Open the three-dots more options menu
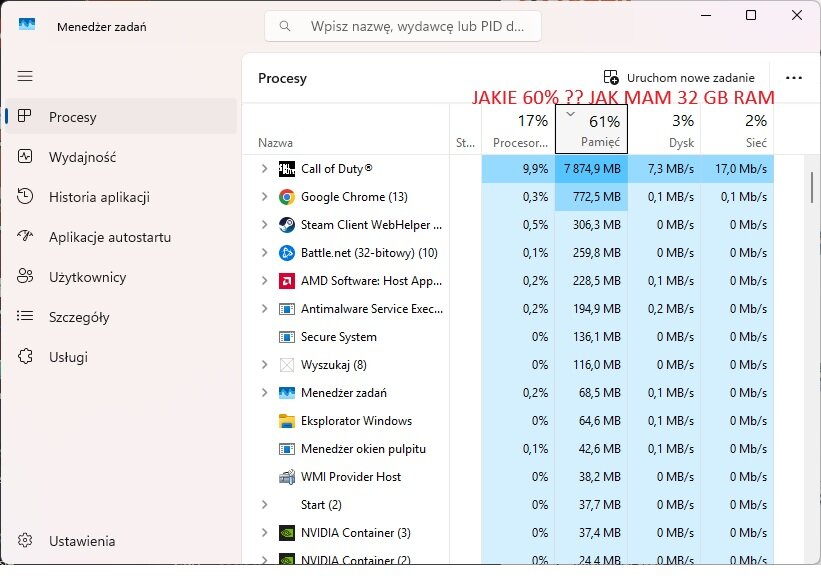 click(794, 78)
